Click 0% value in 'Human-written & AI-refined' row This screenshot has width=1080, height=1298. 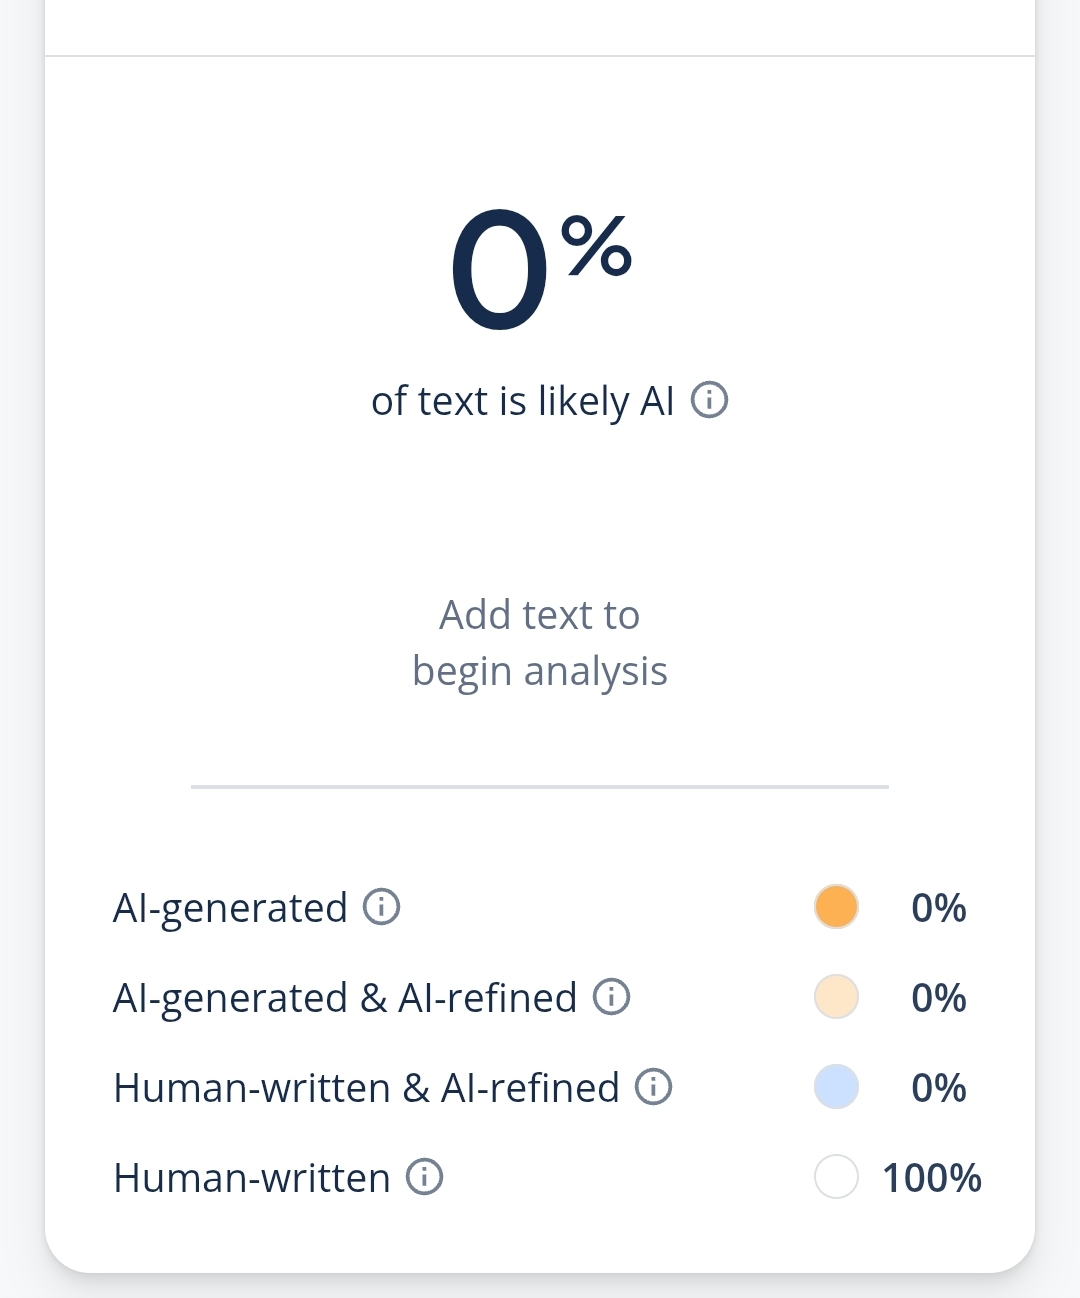[938, 1088]
